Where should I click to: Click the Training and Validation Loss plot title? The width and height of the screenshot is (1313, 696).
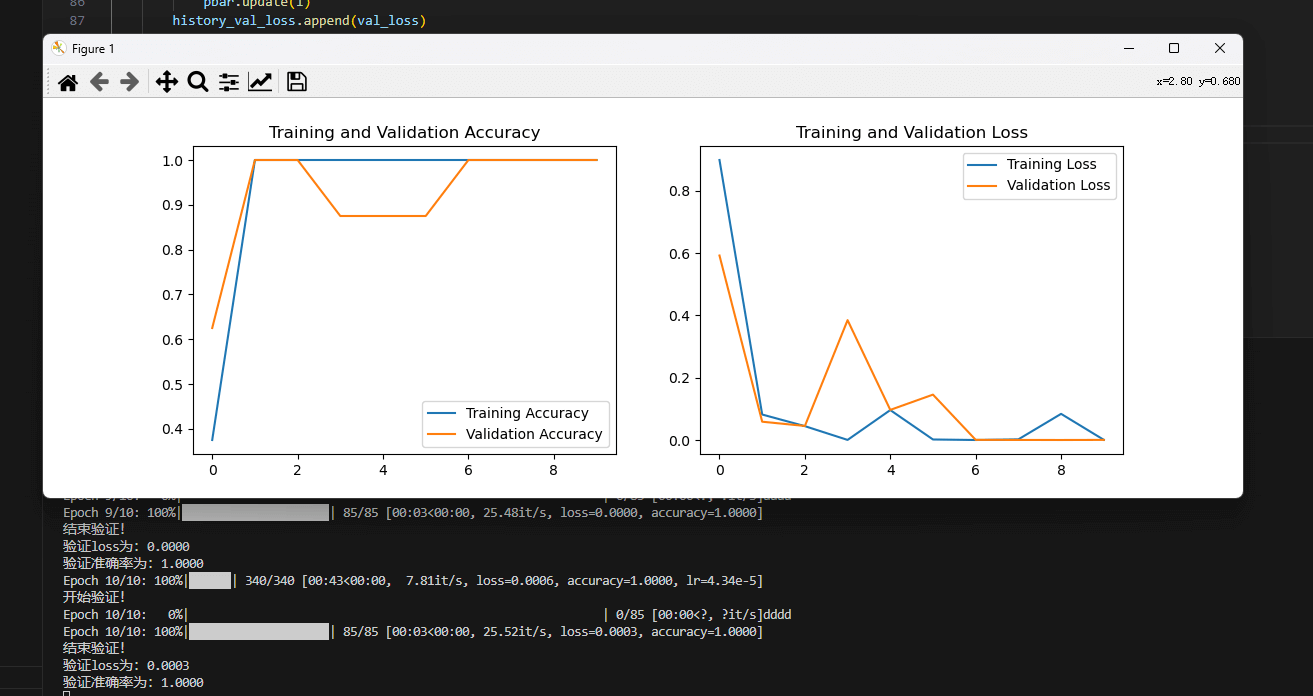click(911, 132)
